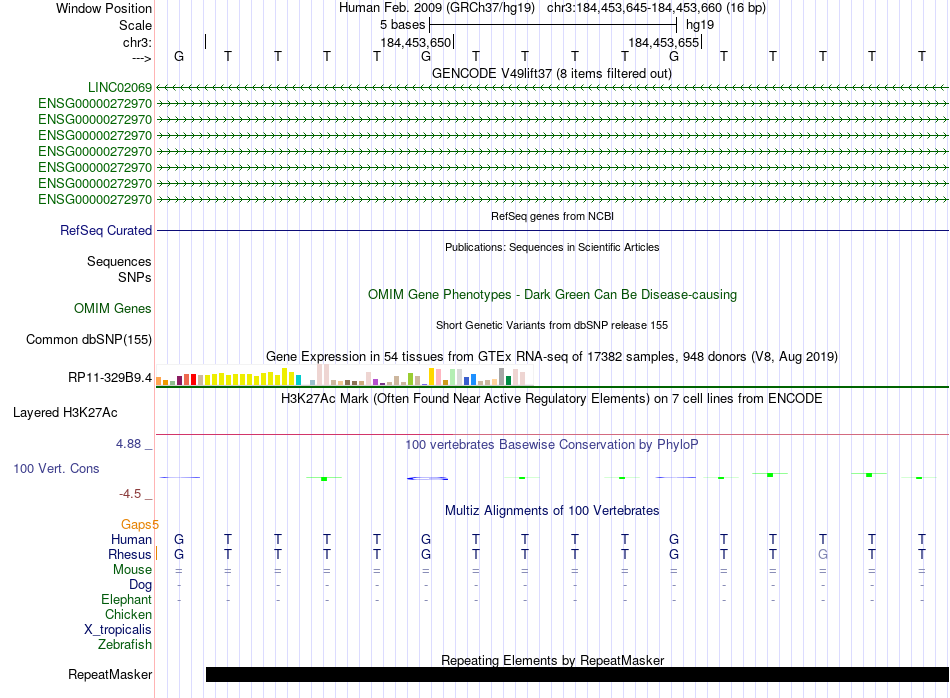Open the RefSeq genes from NCBI title
950x698 pixels.
coord(553,216)
